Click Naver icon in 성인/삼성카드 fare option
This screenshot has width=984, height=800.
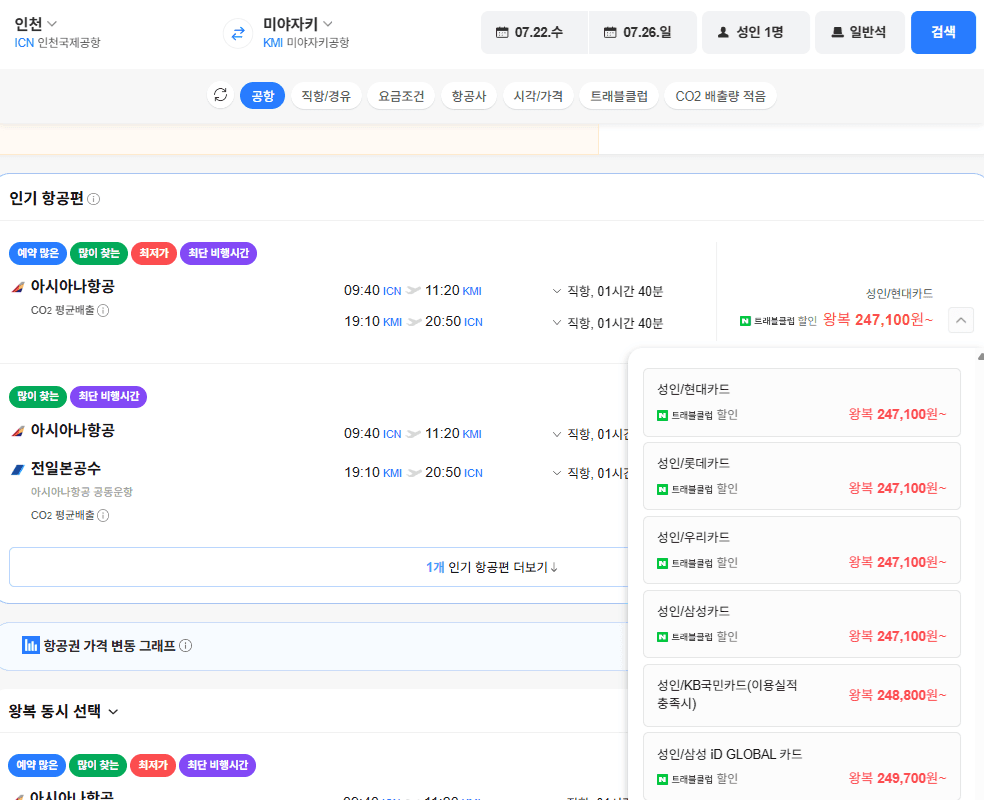(x=662, y=637)
